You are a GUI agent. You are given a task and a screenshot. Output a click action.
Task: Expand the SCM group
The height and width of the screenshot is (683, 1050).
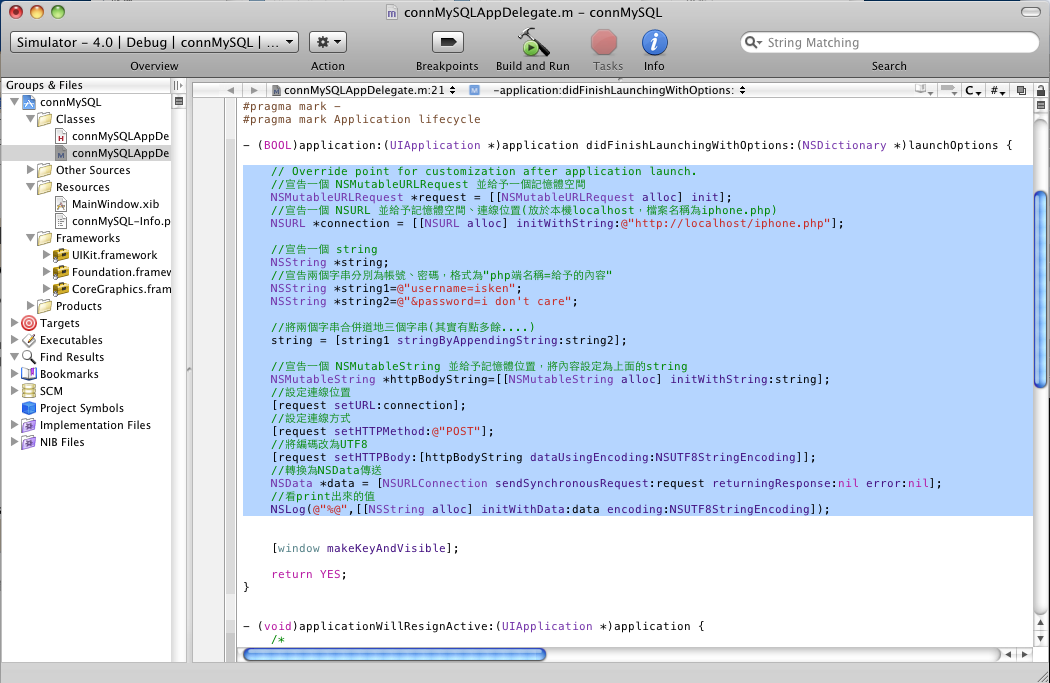pos(14,390)
